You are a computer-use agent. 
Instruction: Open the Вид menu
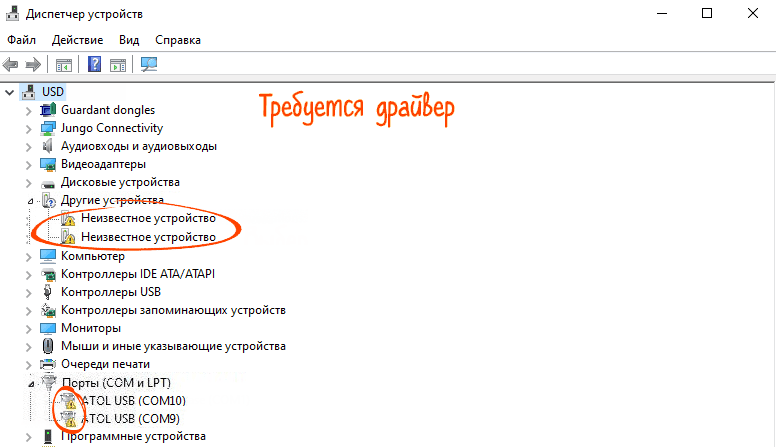pyautogui.click(x=129, y=40)
